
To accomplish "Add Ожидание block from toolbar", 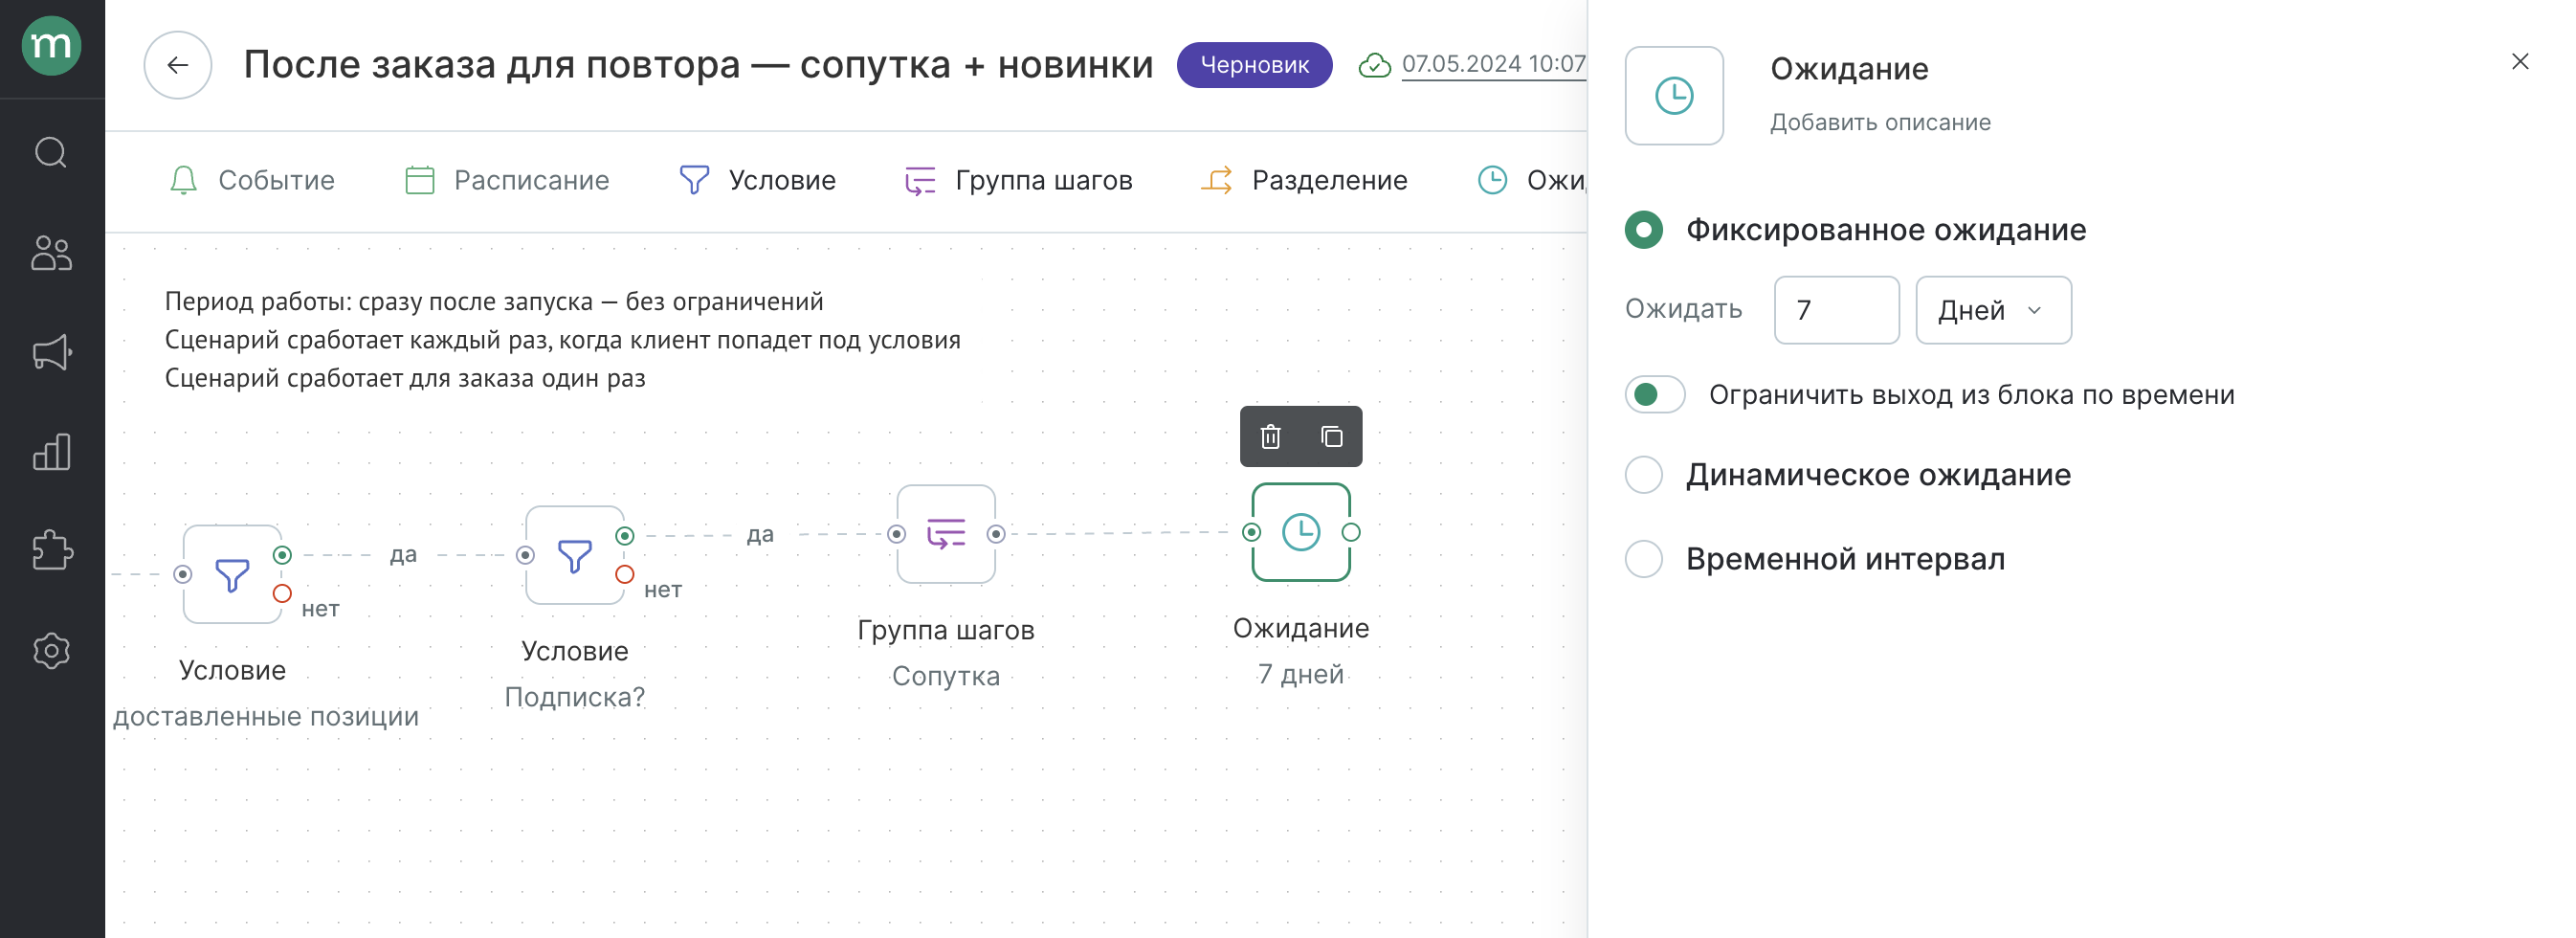I will tap(1532, 180).
